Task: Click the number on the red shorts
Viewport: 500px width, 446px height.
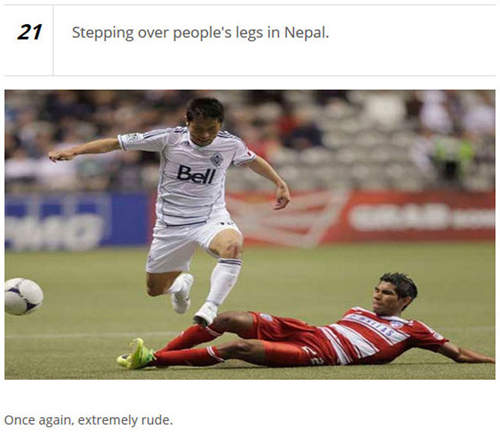Action: pos(313,355)
